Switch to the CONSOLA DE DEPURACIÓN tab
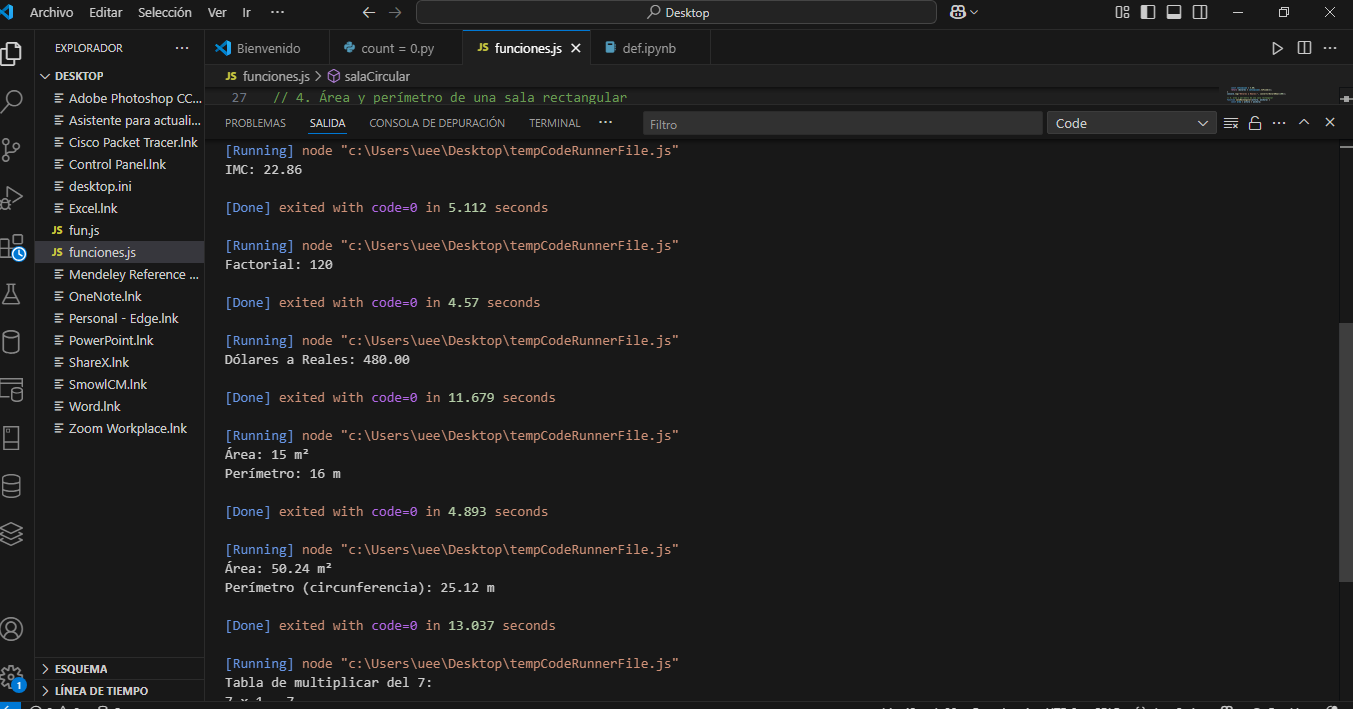The image size is (1357, 709). pos(437,123)
